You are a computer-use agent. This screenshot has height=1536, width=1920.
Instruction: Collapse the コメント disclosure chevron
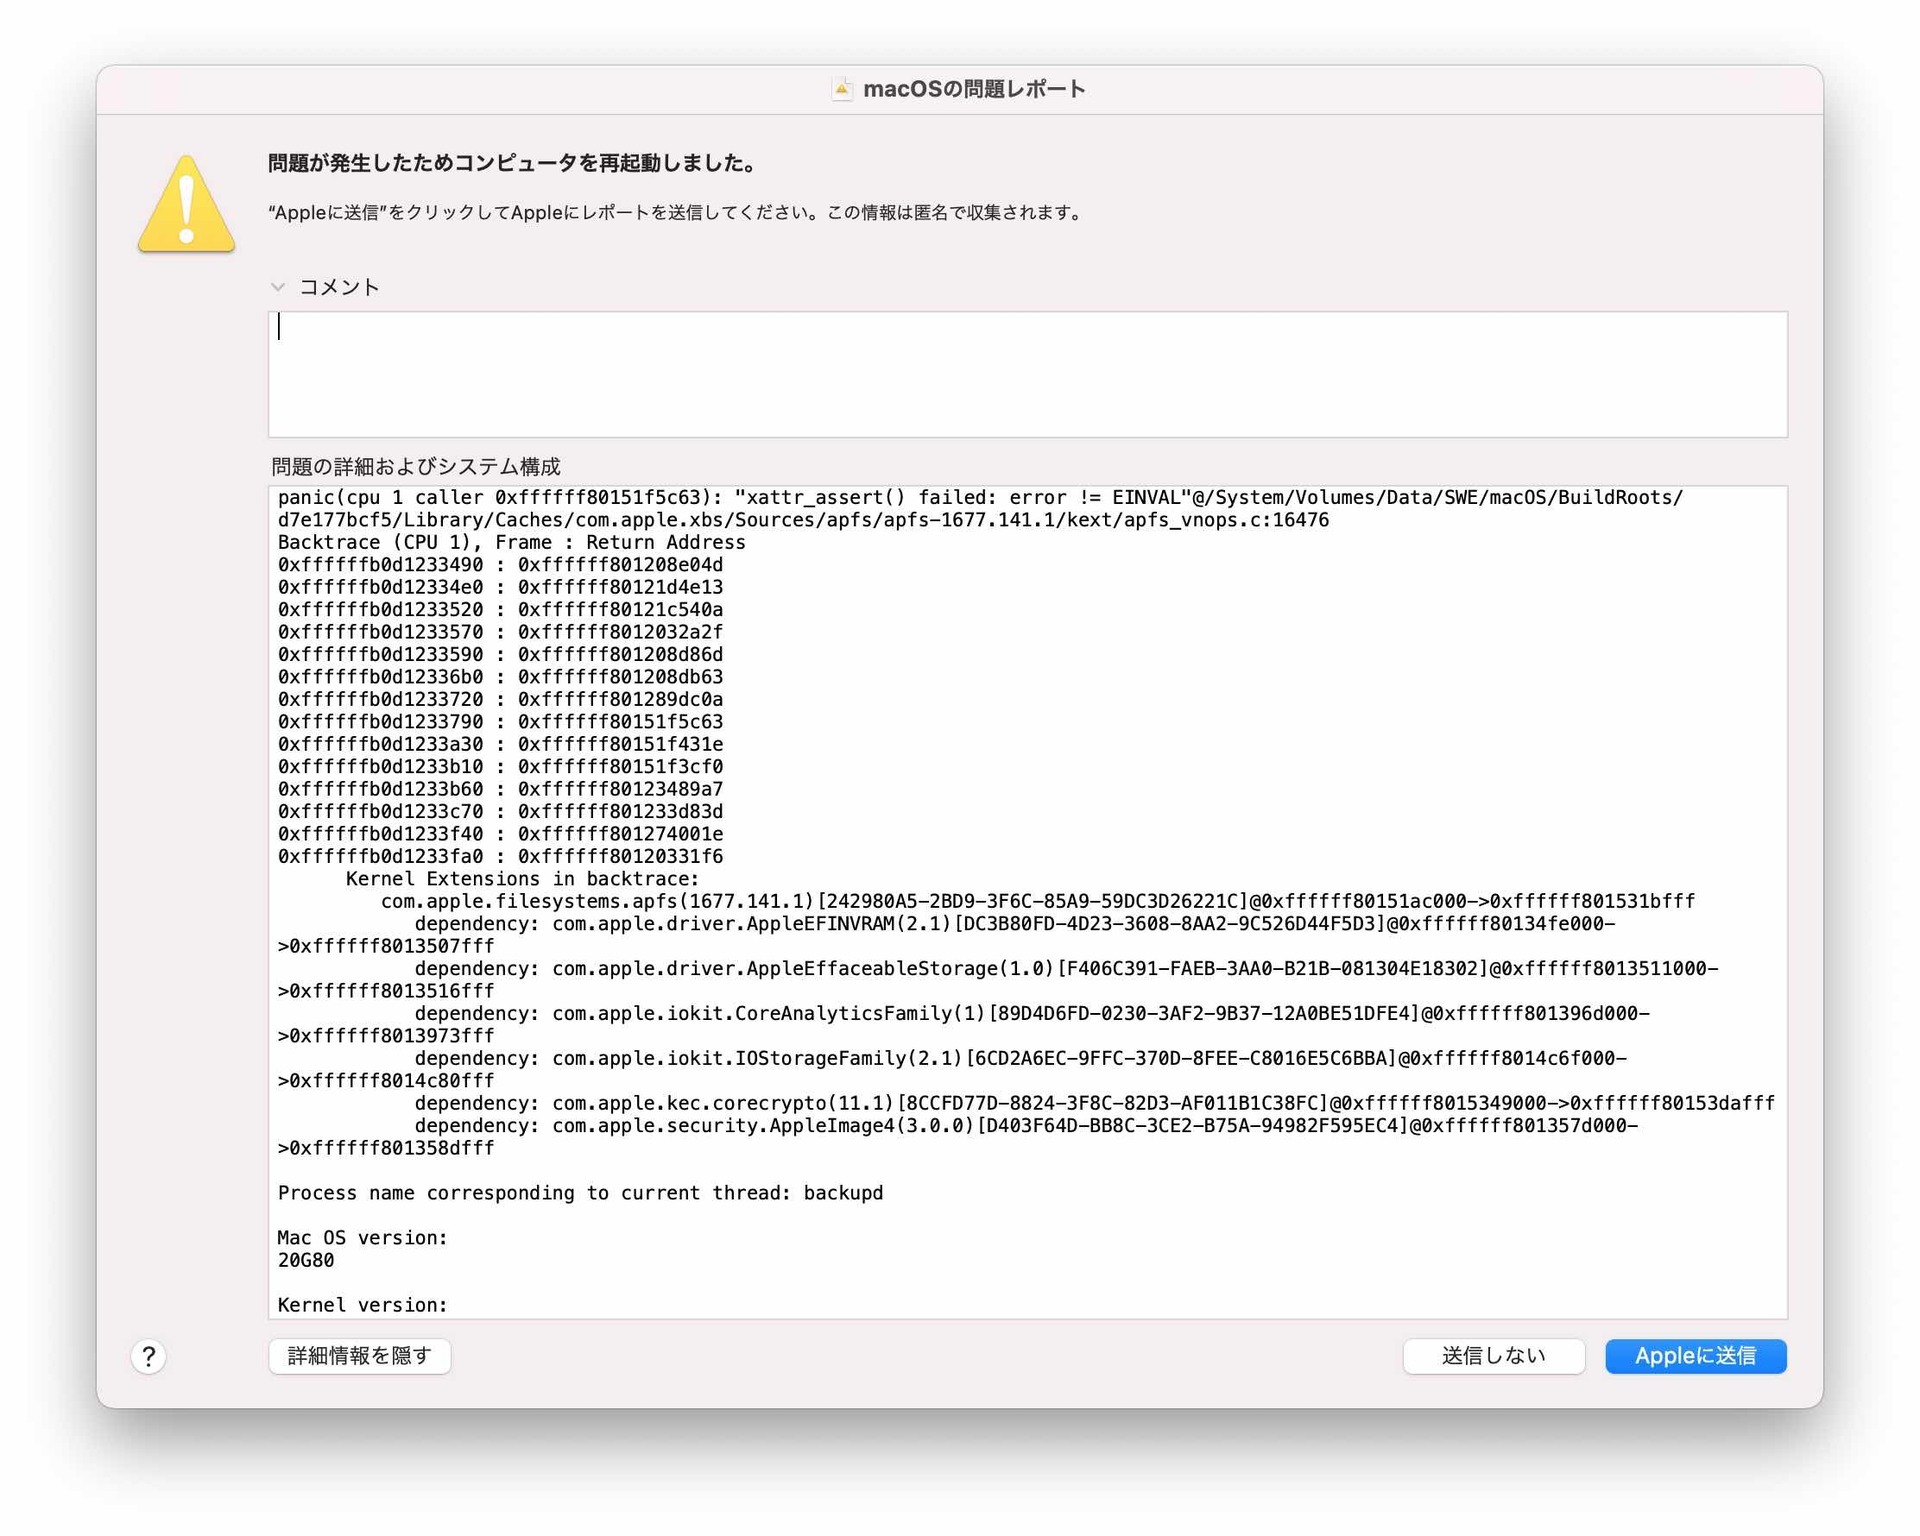(278, 287)
